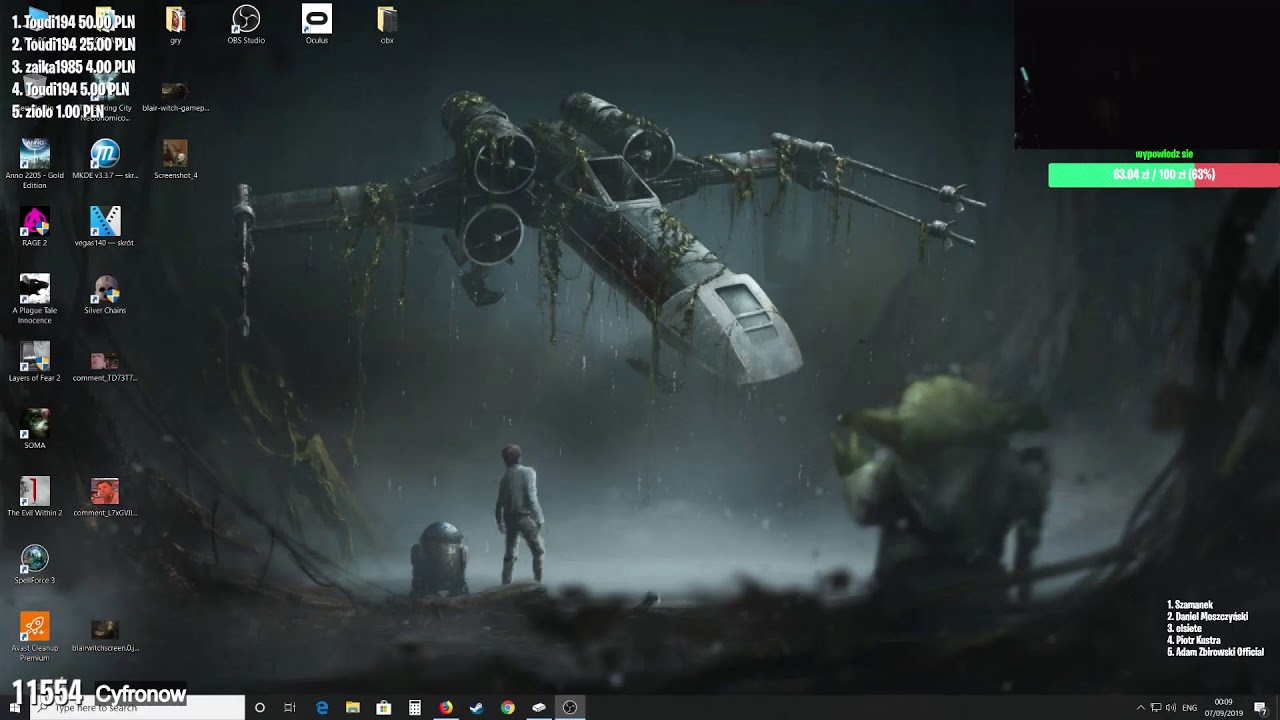Open the Oculus desktop shortcut
This screenshot has height=720, width=1280.
pos(317,25)
